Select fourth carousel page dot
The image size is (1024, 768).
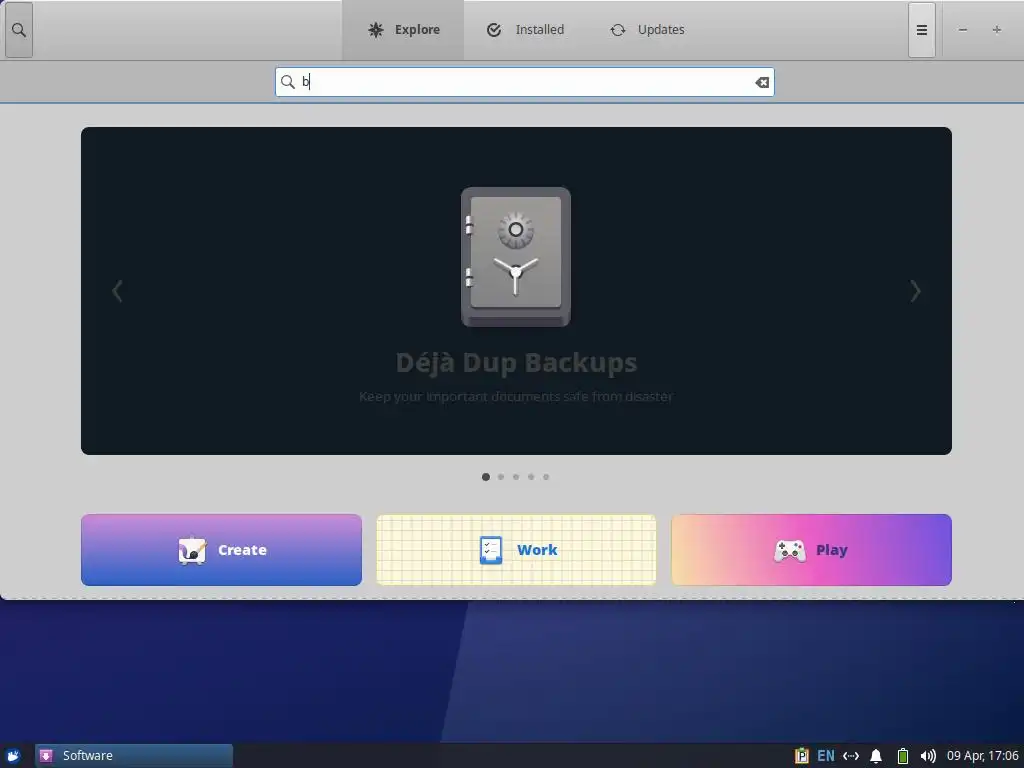point(531,477)
